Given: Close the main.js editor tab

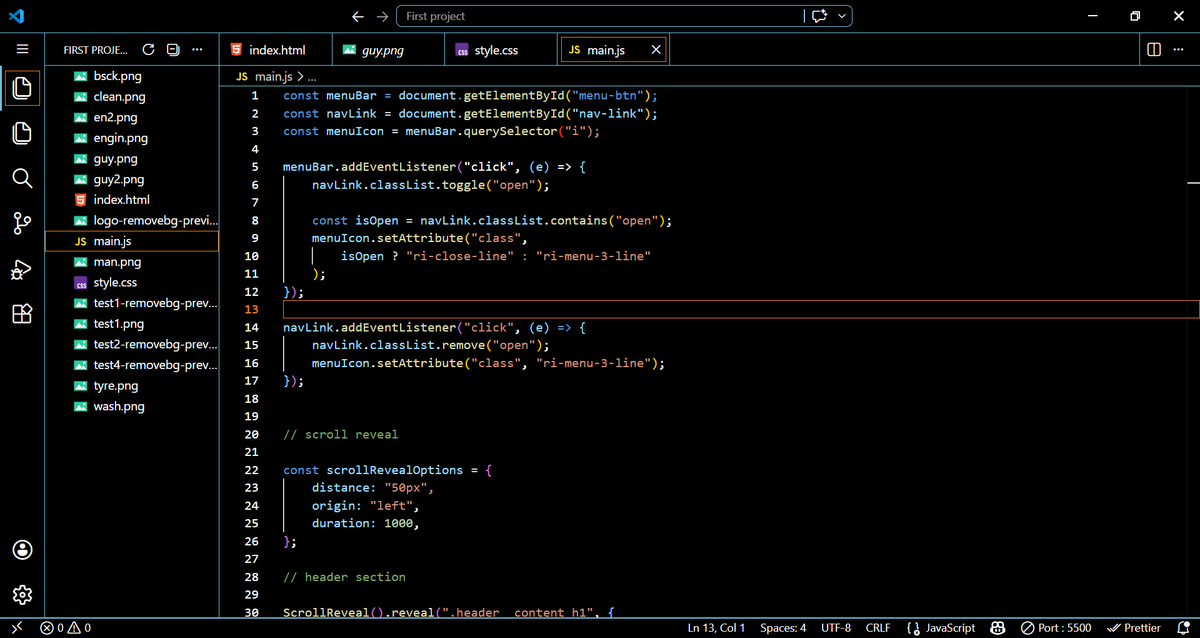Looking at the screenshot, I should [x=656, y=49].
